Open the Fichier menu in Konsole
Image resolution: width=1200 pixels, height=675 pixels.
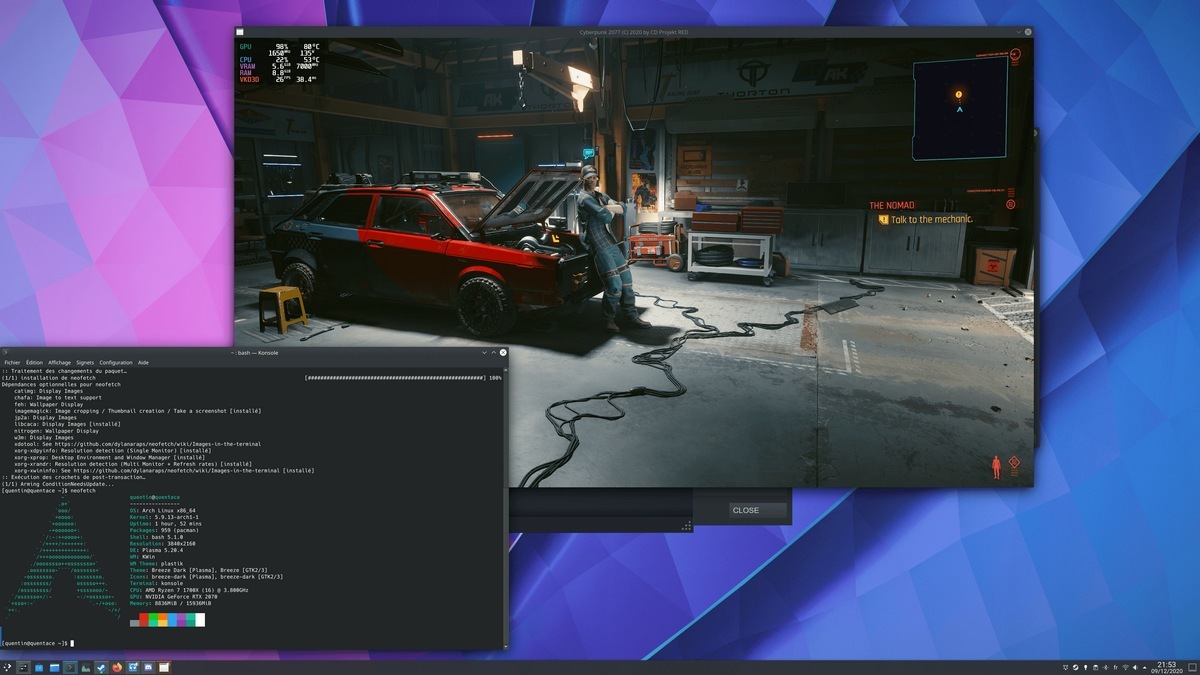click(x=12, y=362)
